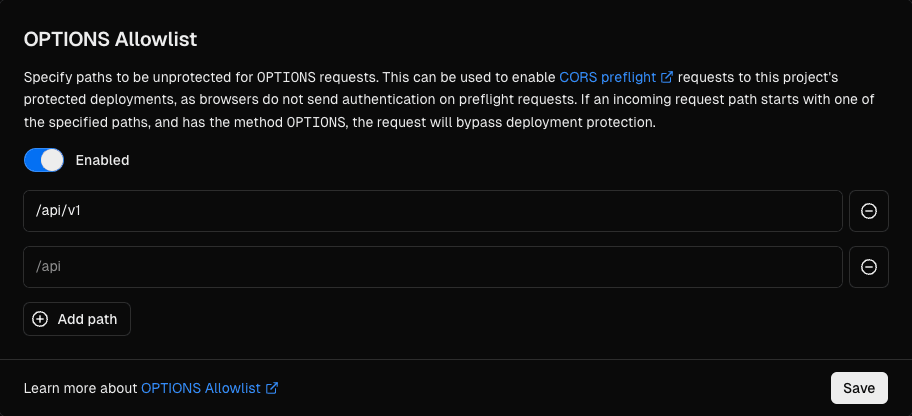Focus the empty path field with /api placeholder
The image size is (912, 416).
coord(432,267)
